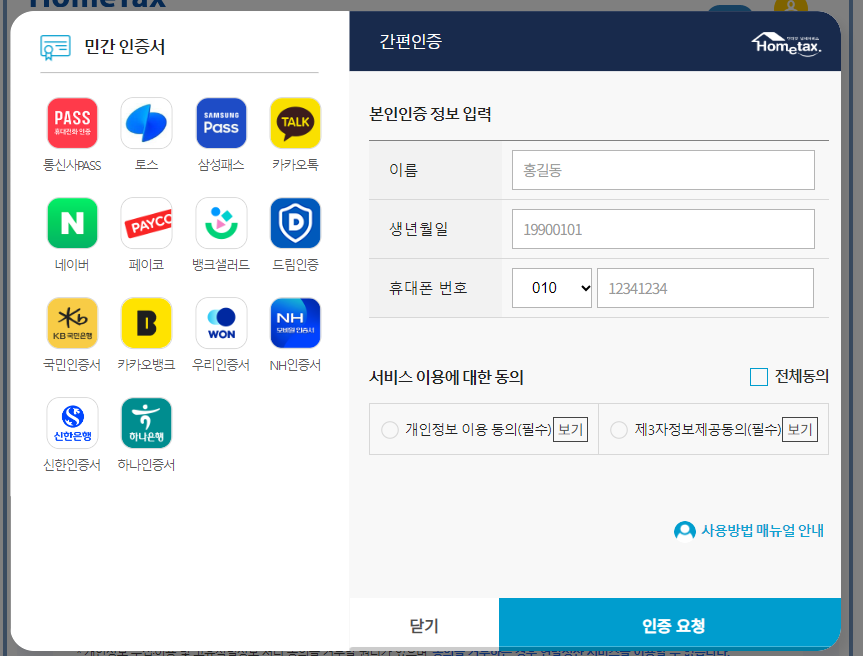Click the 국민인증서 label text
Image resolution: width=863 pixels, height=656 pixels.
tap(72, 365)
